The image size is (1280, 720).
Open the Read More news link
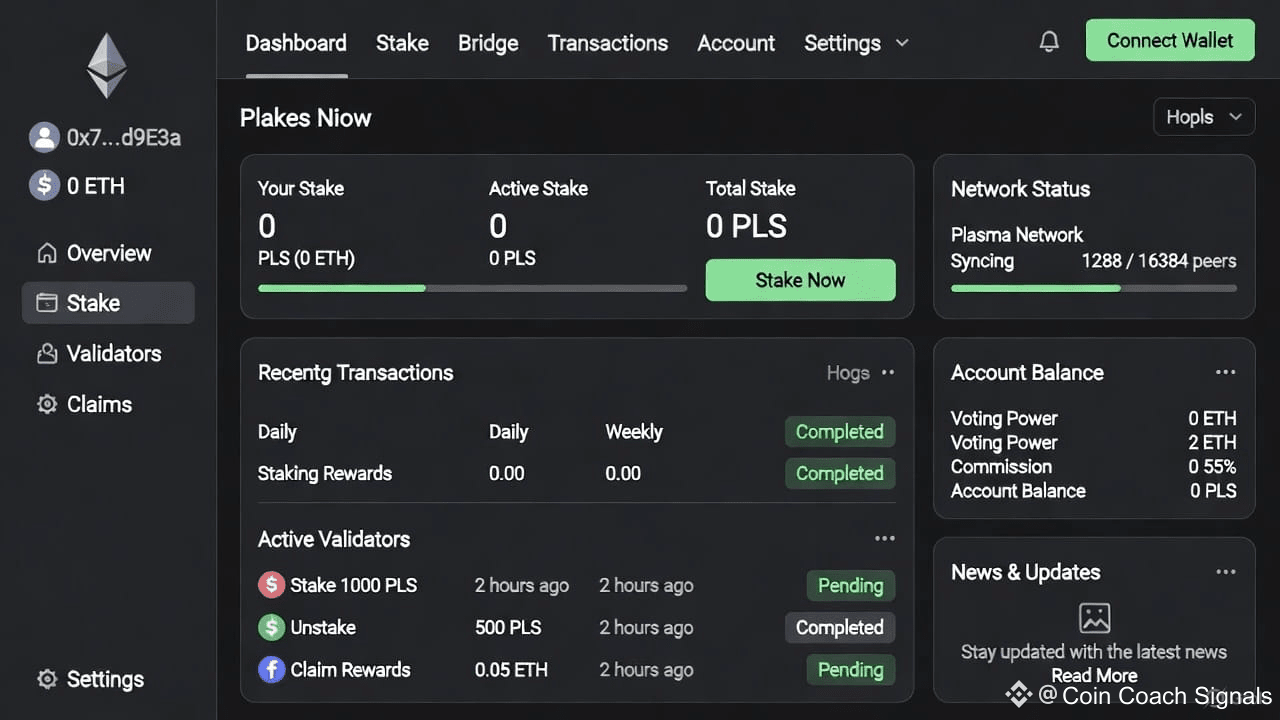(x=1094, y=676)
